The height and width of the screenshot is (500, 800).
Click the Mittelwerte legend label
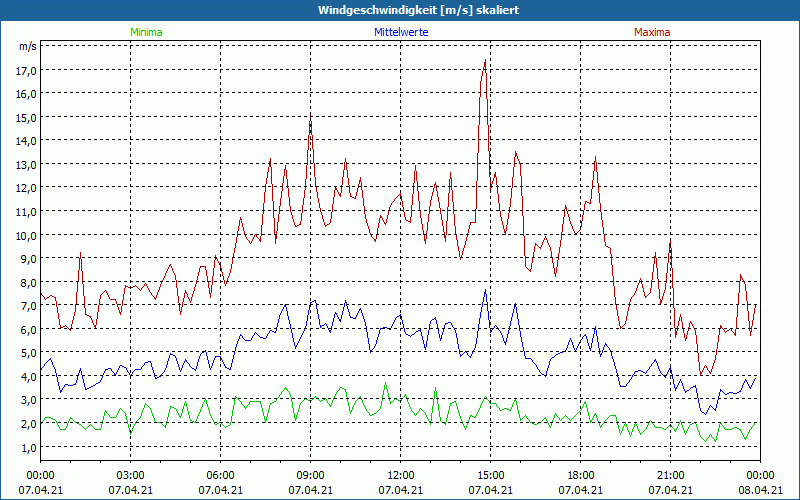pyautogui.click(x=401, y=32)
